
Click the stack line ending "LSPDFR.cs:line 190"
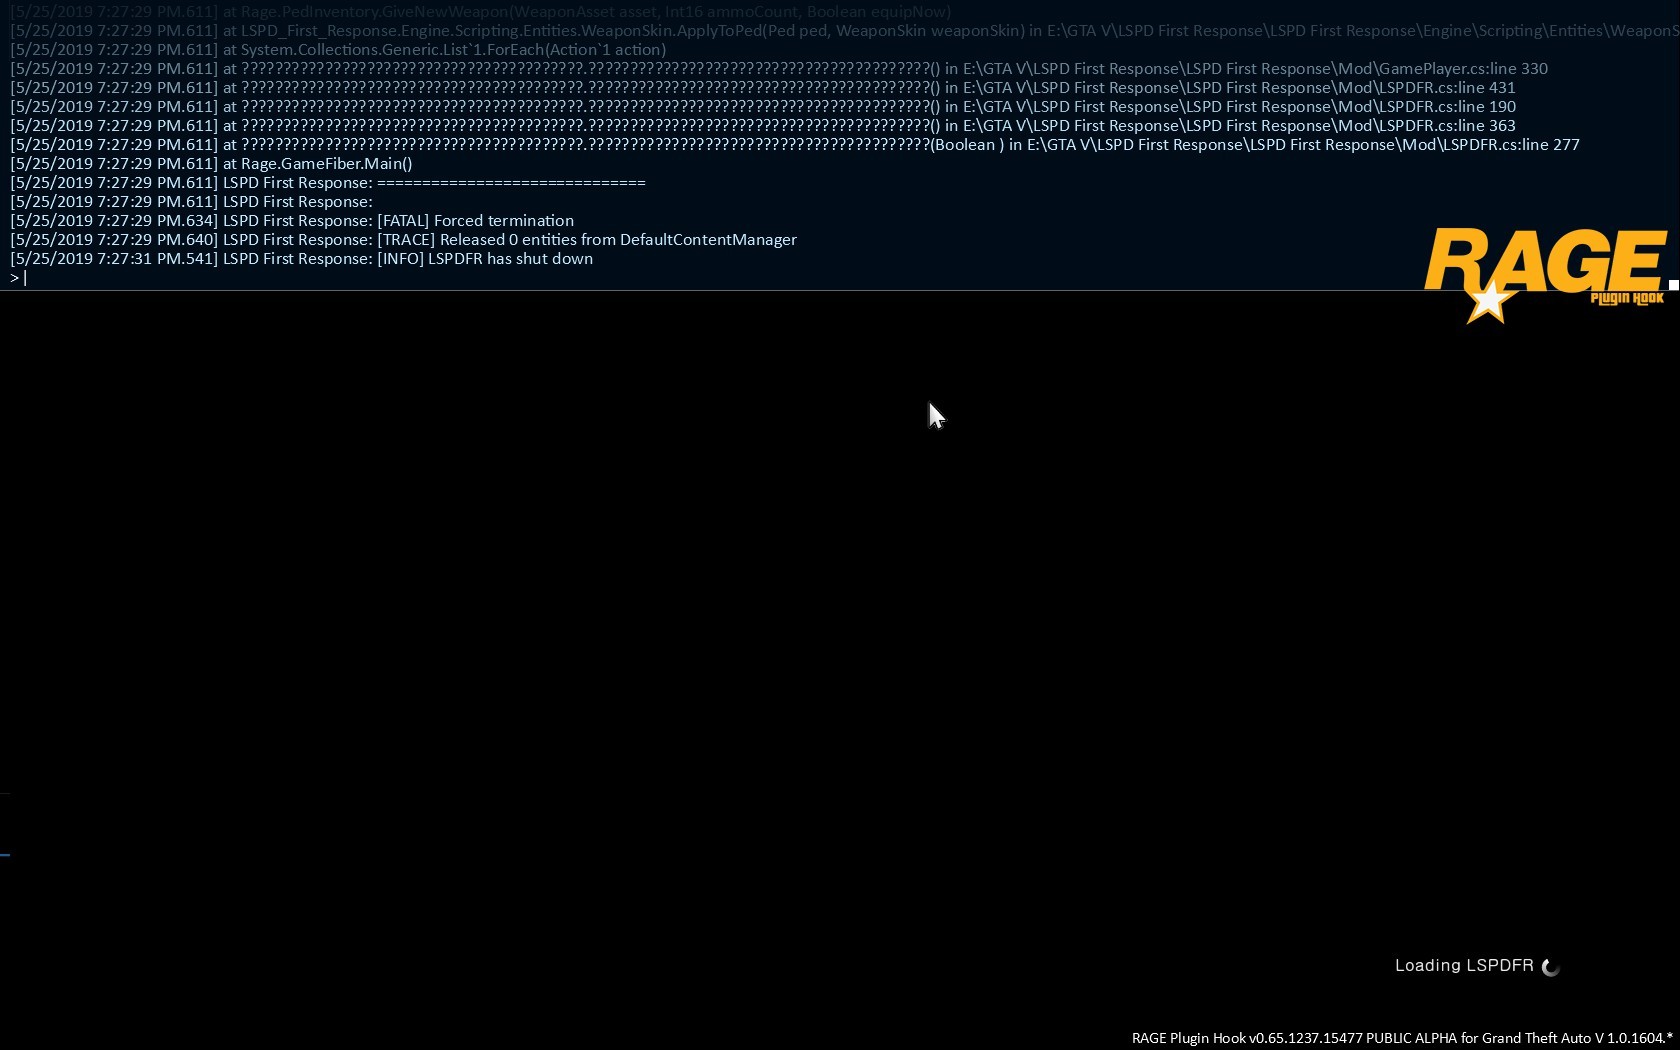[x=763, y=107]
